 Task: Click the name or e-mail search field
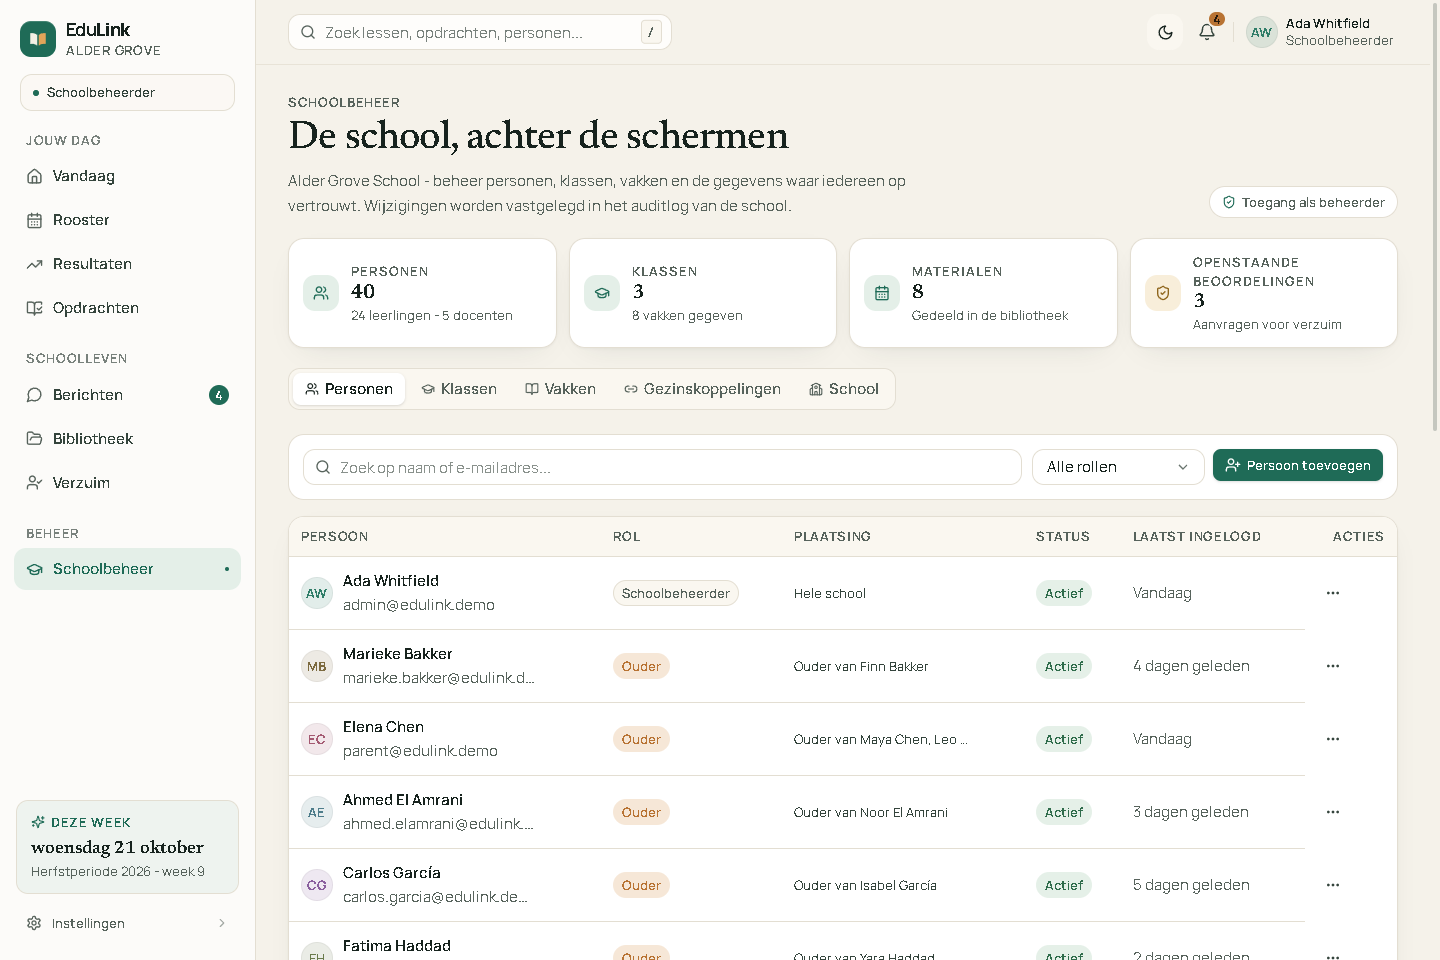(662, 467)
